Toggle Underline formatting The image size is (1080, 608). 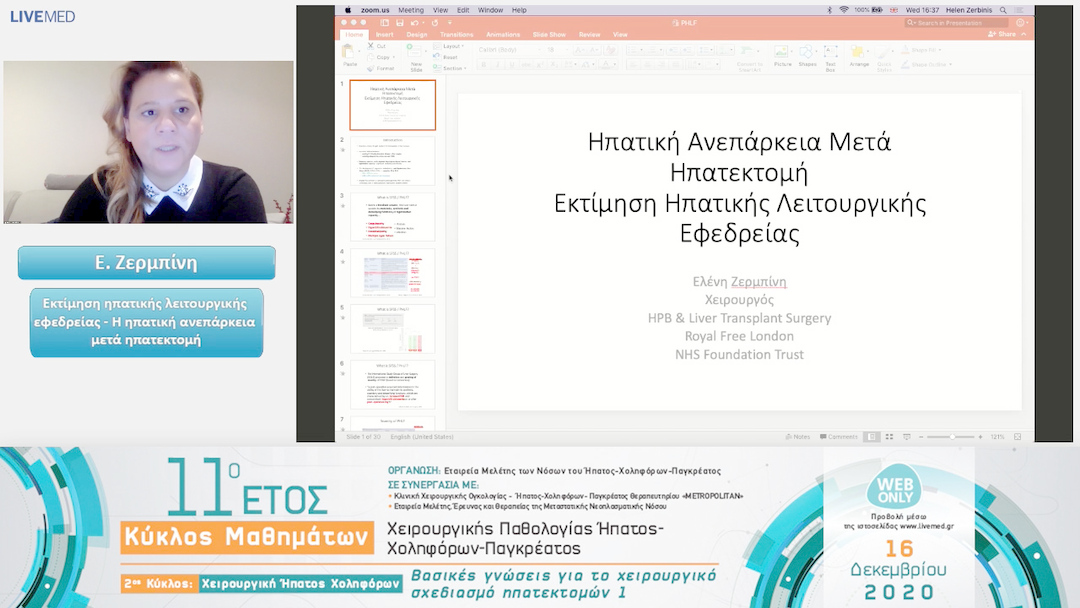pos(511,64)
